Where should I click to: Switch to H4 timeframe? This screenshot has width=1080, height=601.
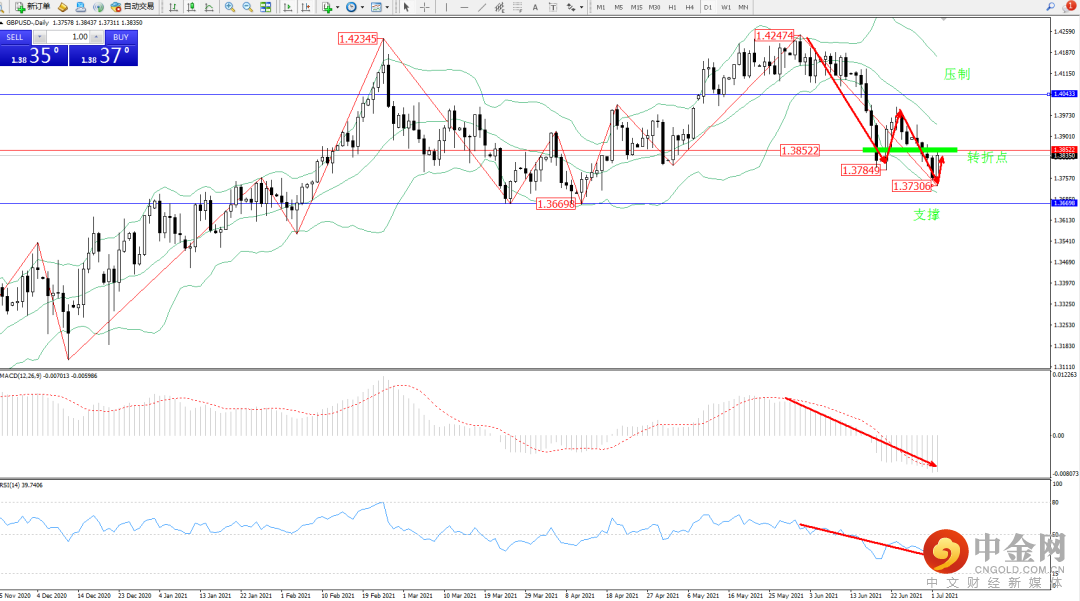[689, 7]
